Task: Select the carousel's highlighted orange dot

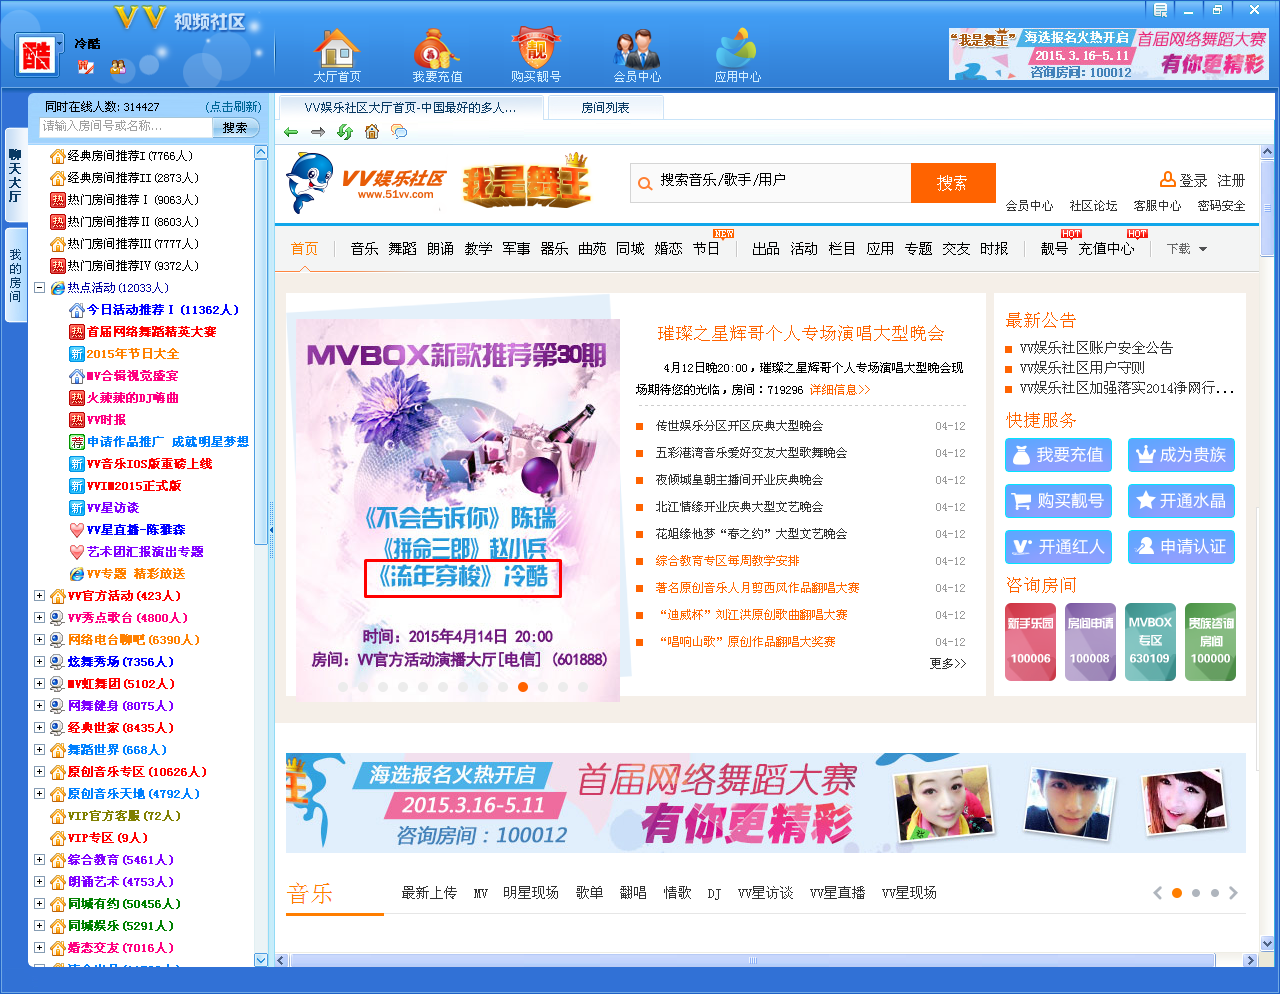Action: pos(523,687)
